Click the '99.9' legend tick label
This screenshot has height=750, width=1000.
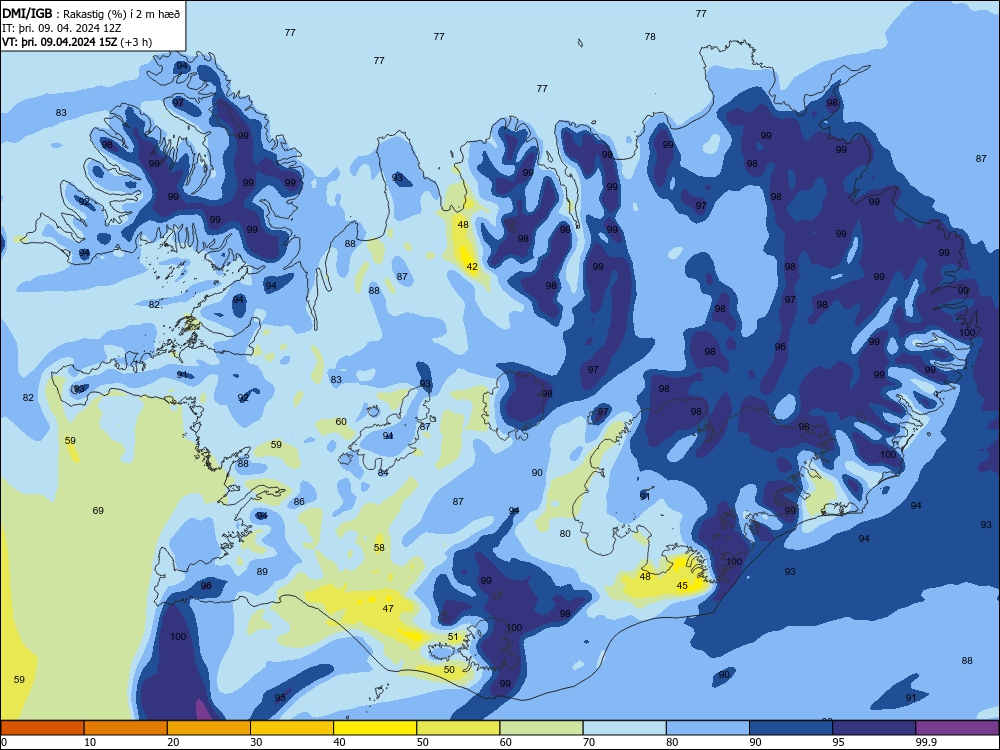926,742
